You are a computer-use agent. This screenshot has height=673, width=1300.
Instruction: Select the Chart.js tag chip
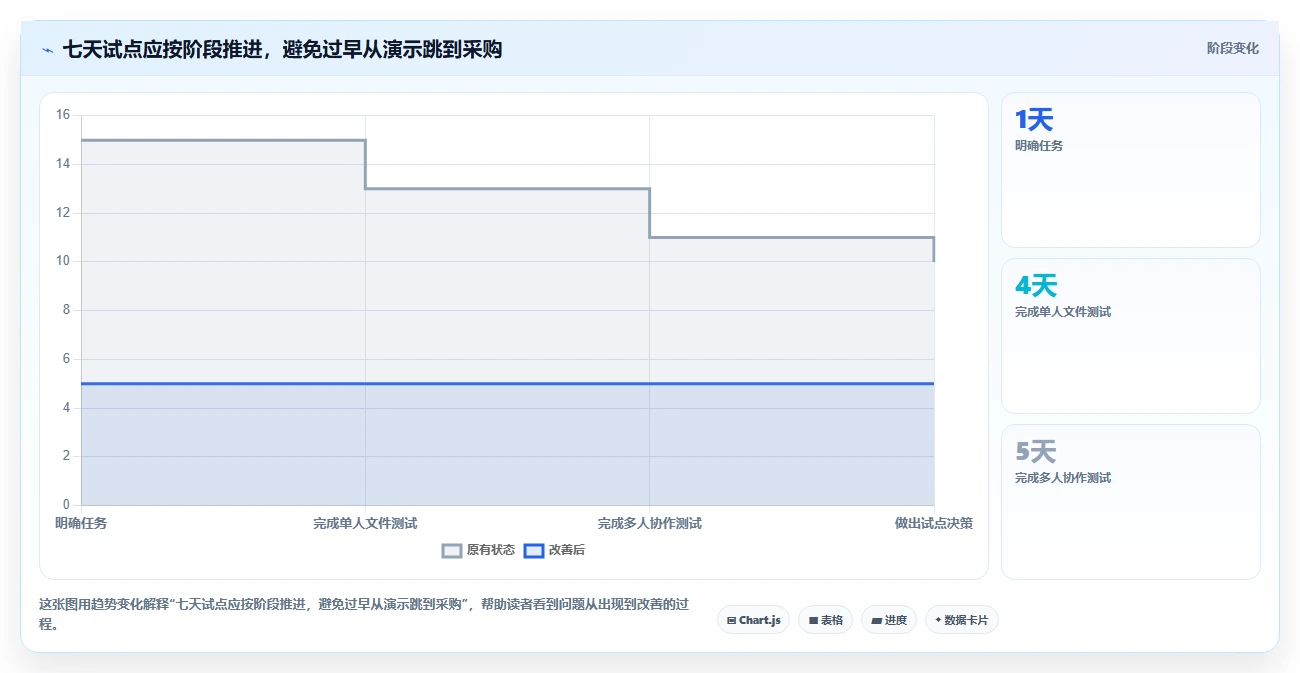click(753, 620)
